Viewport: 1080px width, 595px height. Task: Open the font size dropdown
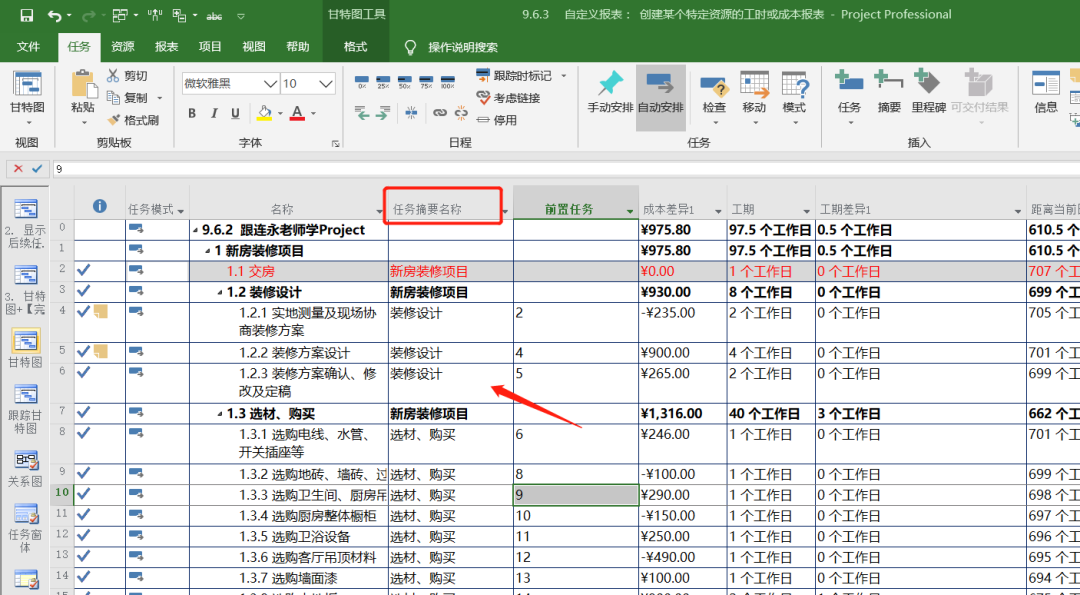coord(327,83)
